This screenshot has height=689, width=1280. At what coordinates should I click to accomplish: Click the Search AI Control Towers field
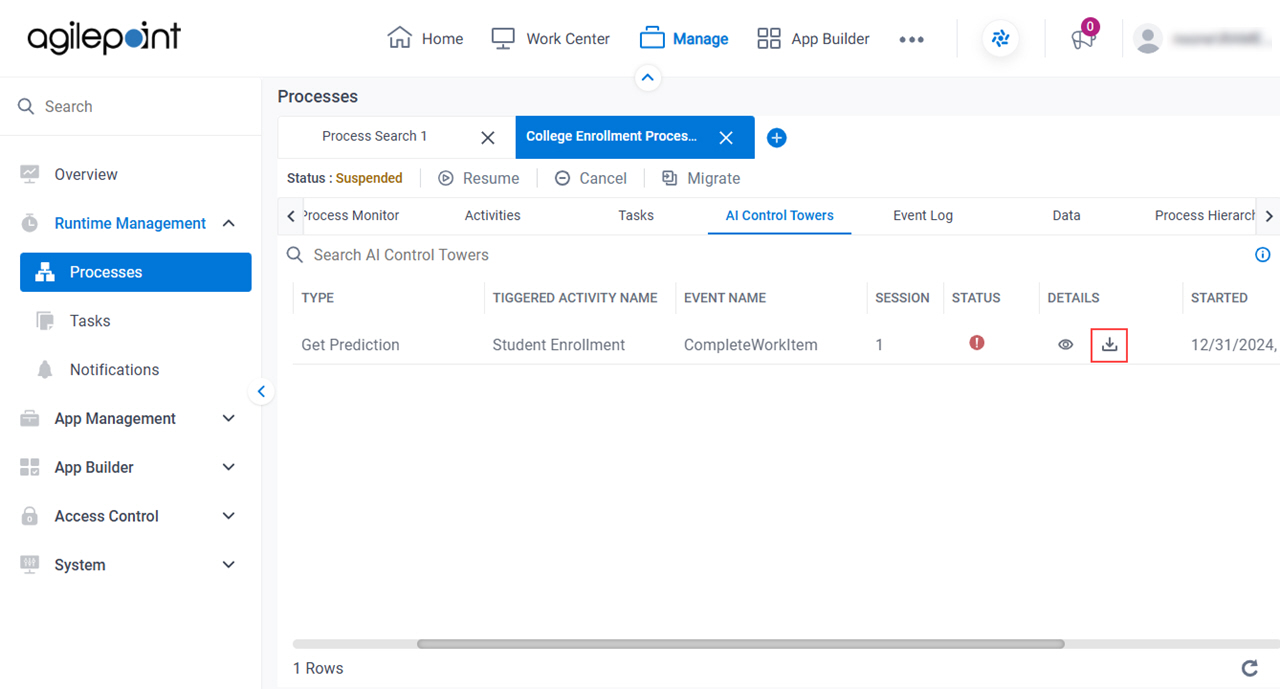coord(401,255)
